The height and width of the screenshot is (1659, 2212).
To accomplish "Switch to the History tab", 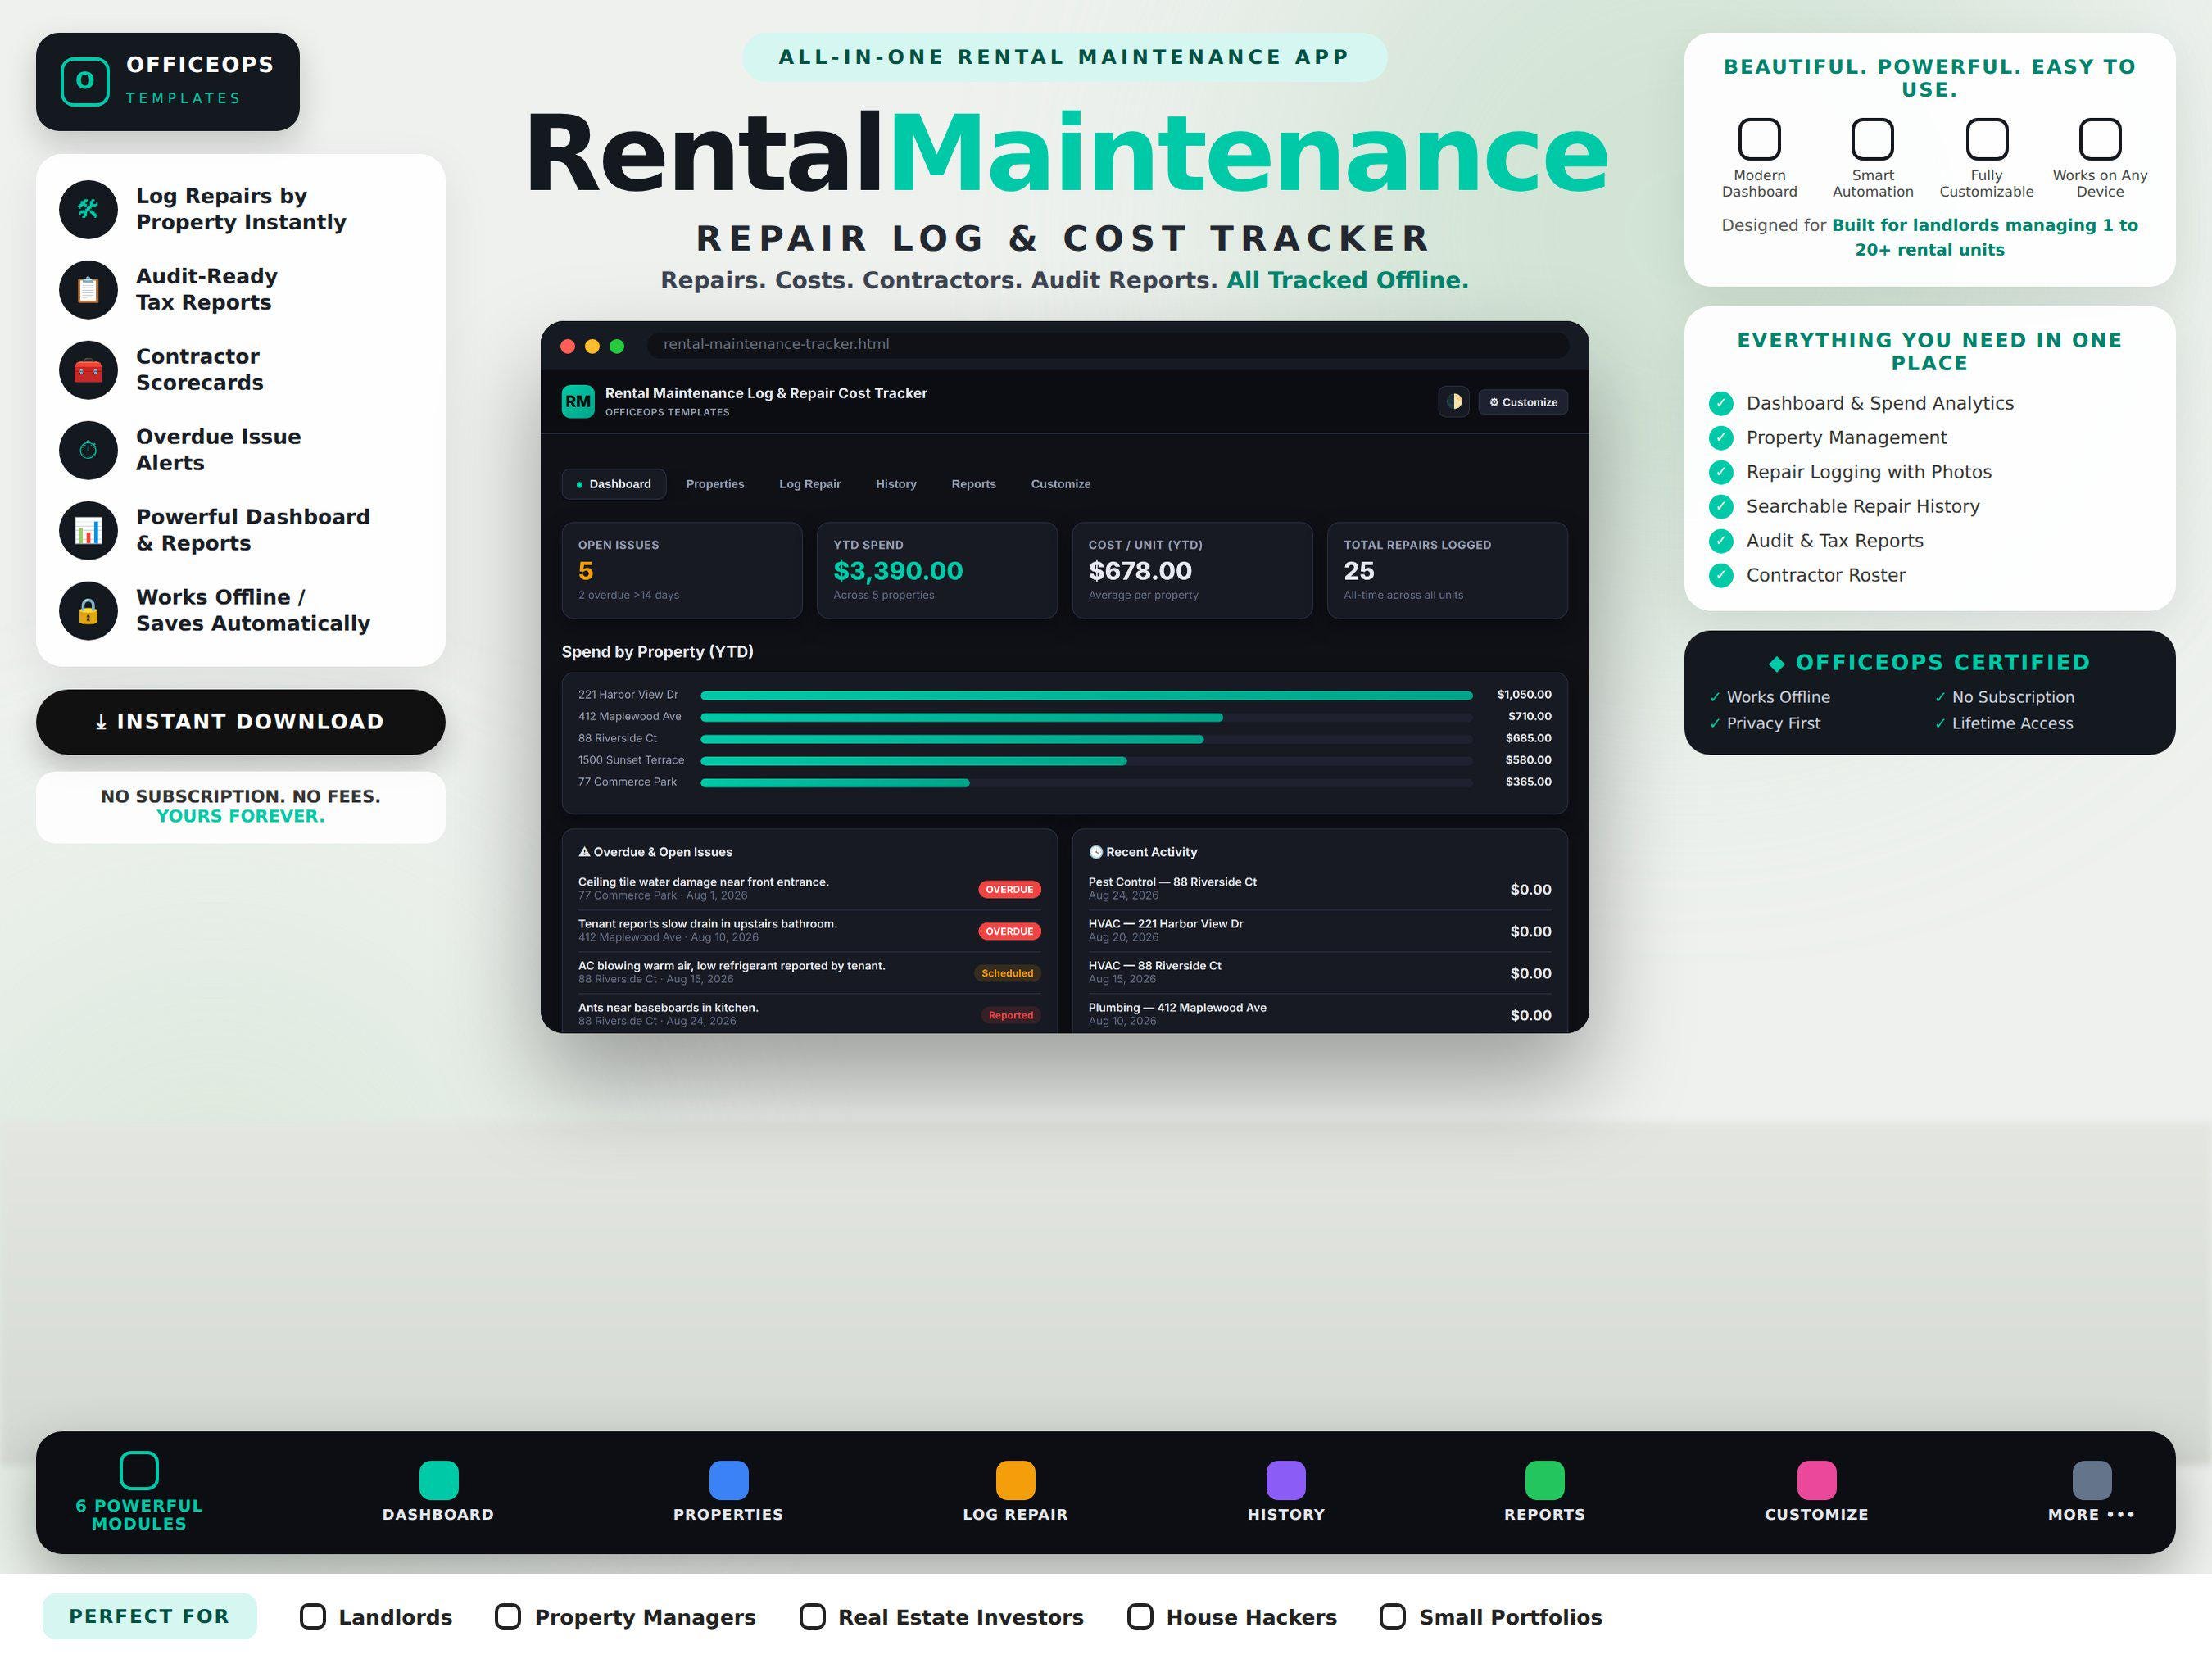I will pos(896,484).
